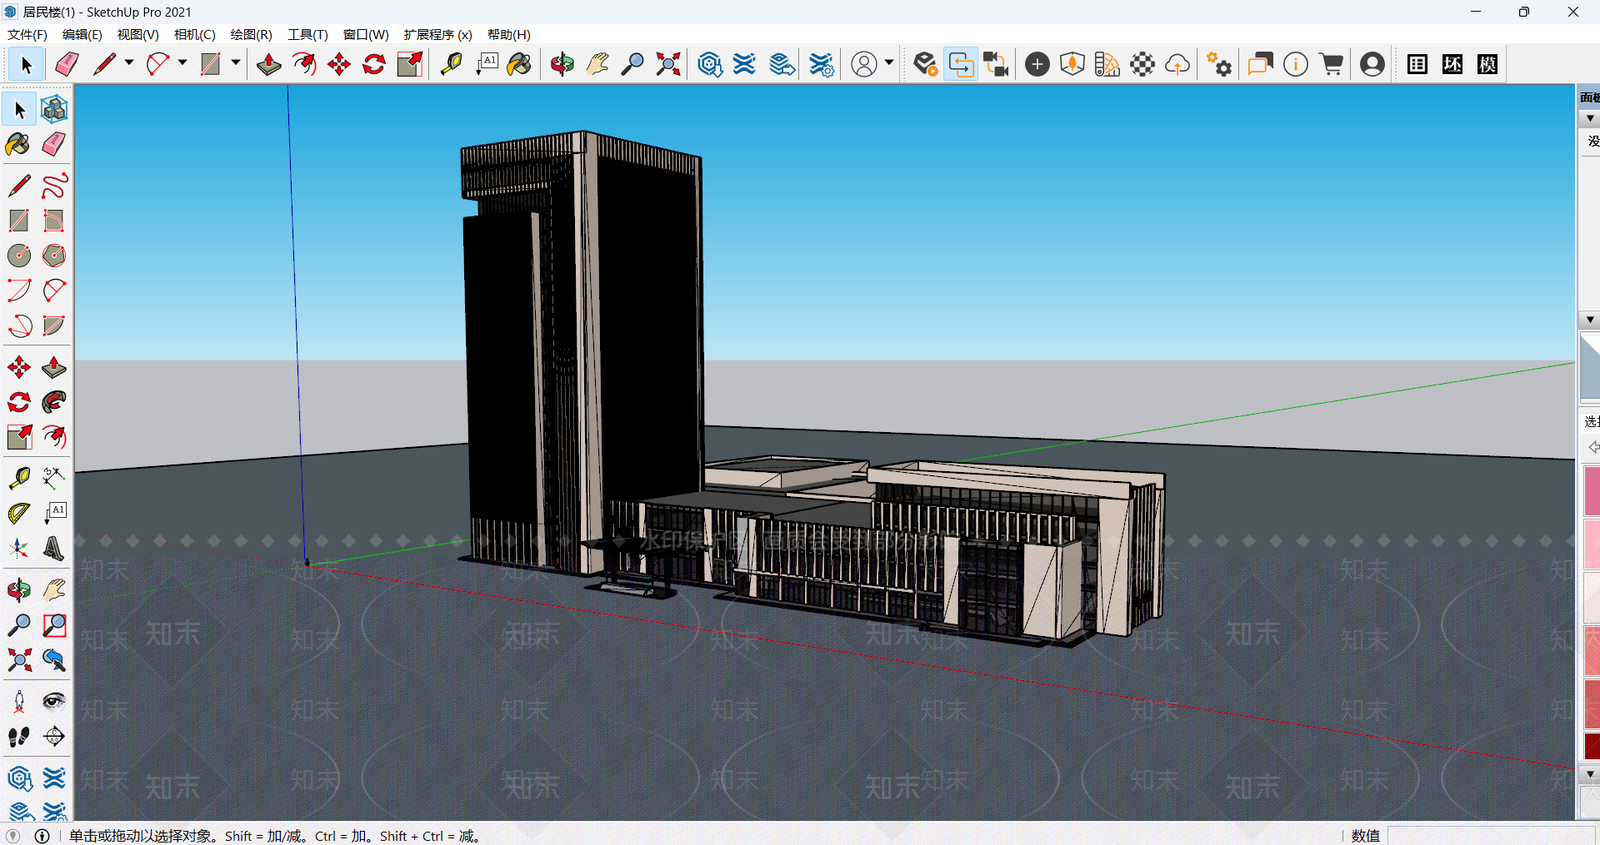
Task: Expand the Shape tool dropdown arrow
Action: [236, 63]
